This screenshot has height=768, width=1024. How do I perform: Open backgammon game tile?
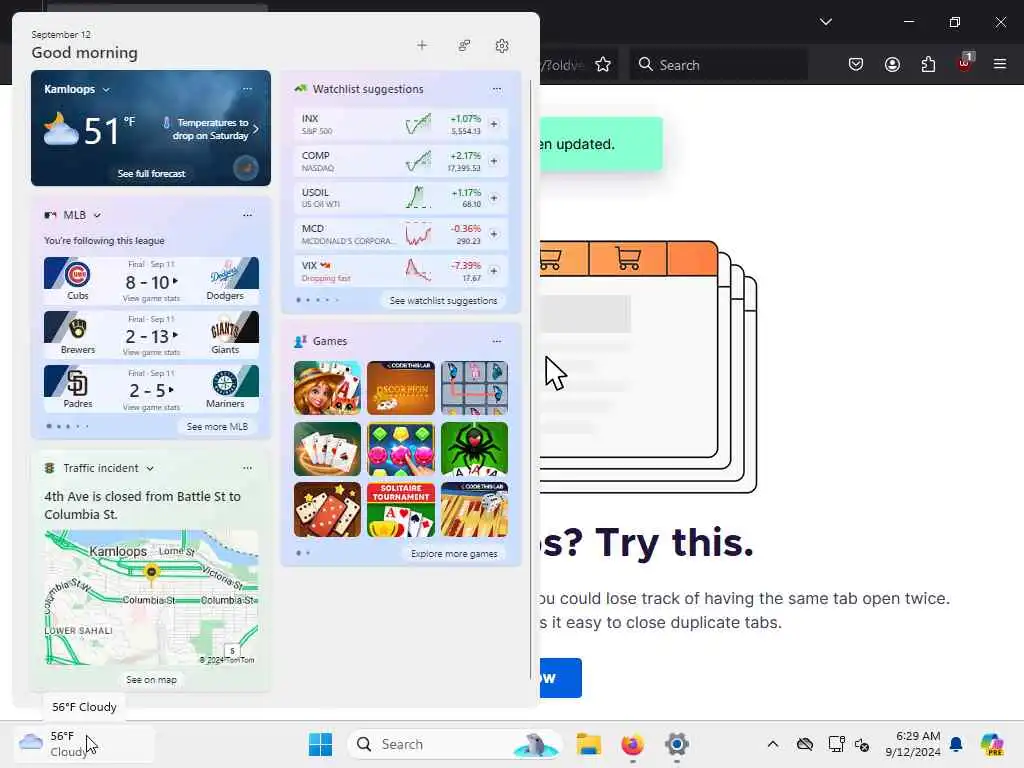pyautogui.click(x=474, y=509)
